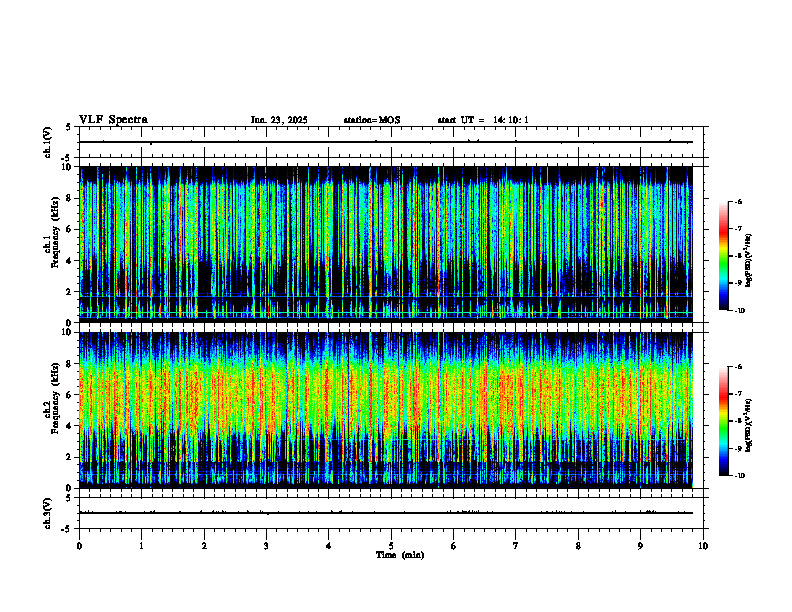The image size is (792, 612).
Task: Select the date text "Jan. 23, 2025"
Action: point(279,120)
